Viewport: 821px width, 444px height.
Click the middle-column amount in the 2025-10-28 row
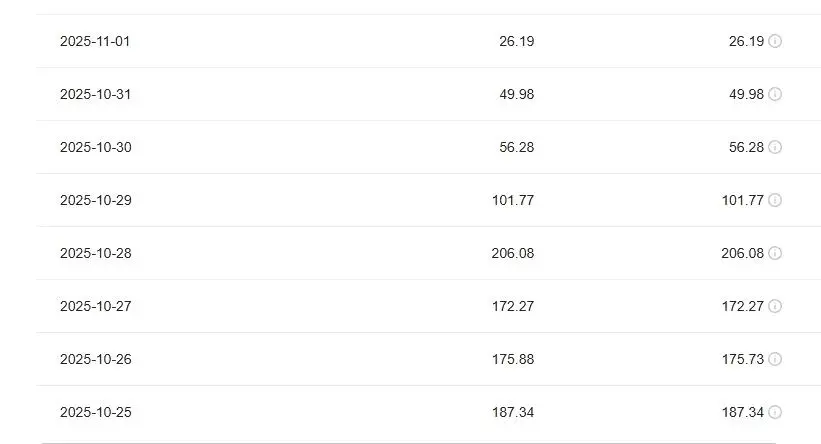click(x=512, y=253)
